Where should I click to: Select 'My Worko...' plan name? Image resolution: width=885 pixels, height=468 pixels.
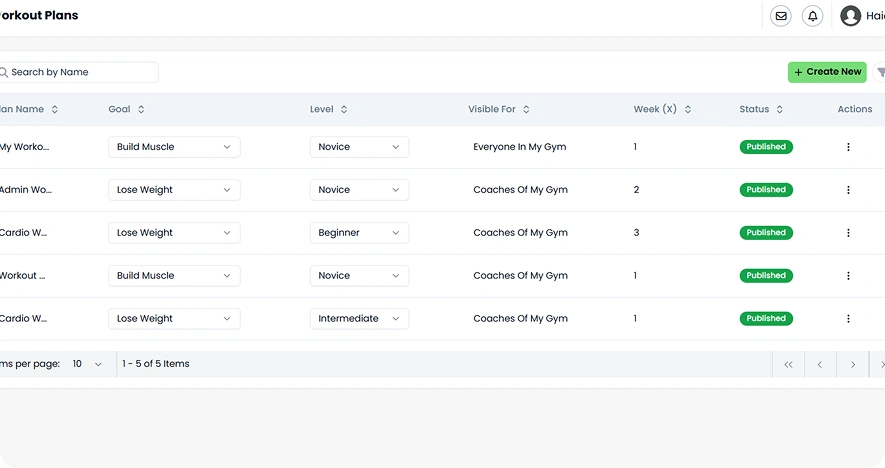point(24,147)
